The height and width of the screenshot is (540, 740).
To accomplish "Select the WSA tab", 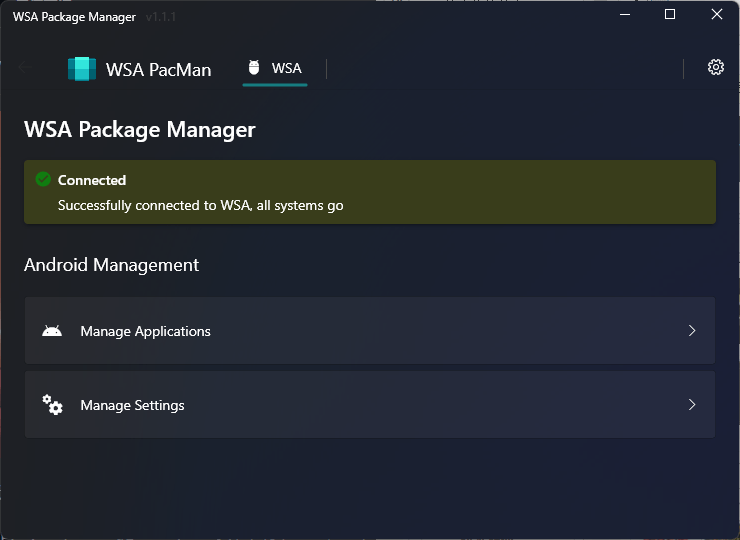I will click(x=275, y=69).
